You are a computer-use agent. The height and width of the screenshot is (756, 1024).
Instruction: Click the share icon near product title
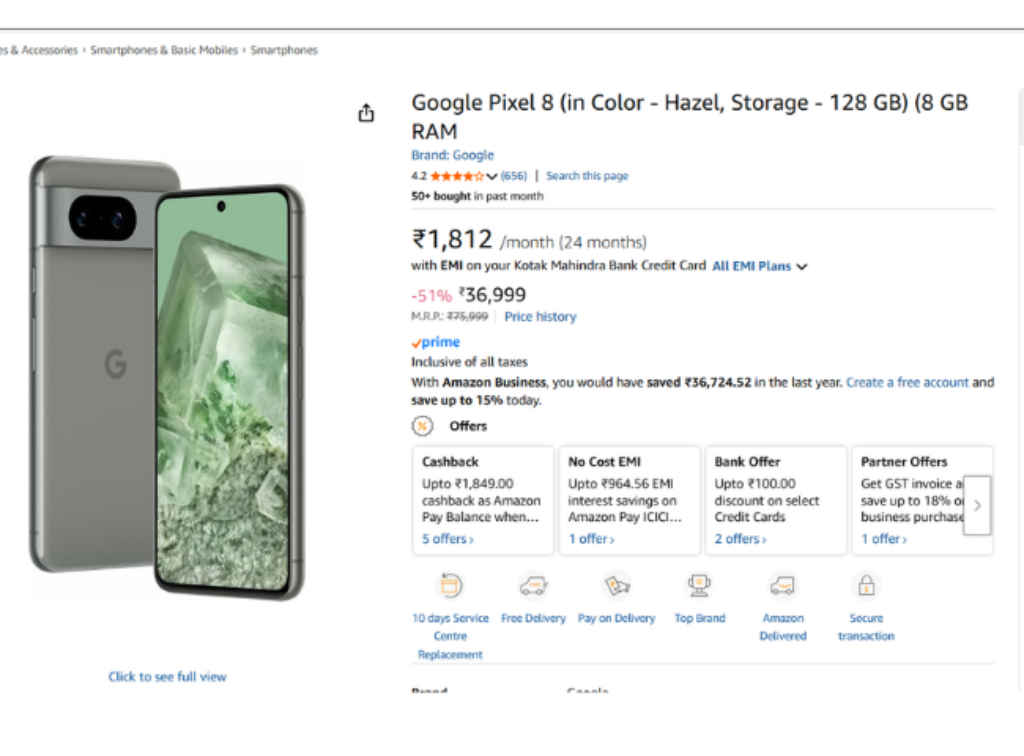[366, 112]
